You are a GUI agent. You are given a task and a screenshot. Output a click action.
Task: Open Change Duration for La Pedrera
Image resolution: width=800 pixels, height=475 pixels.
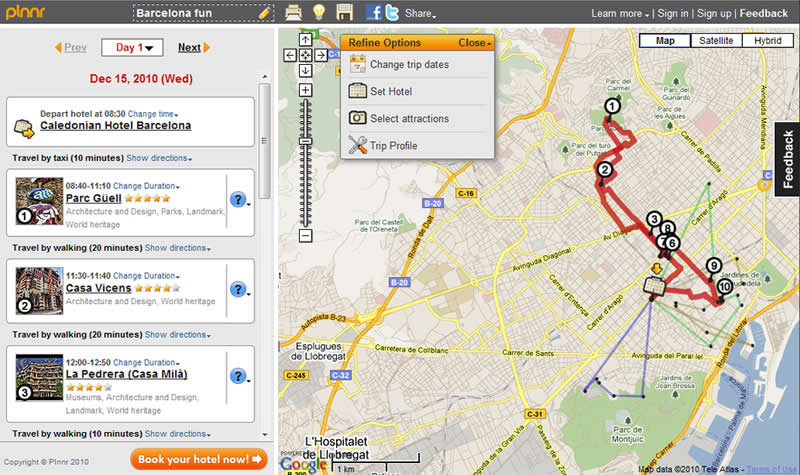(146, 362)
